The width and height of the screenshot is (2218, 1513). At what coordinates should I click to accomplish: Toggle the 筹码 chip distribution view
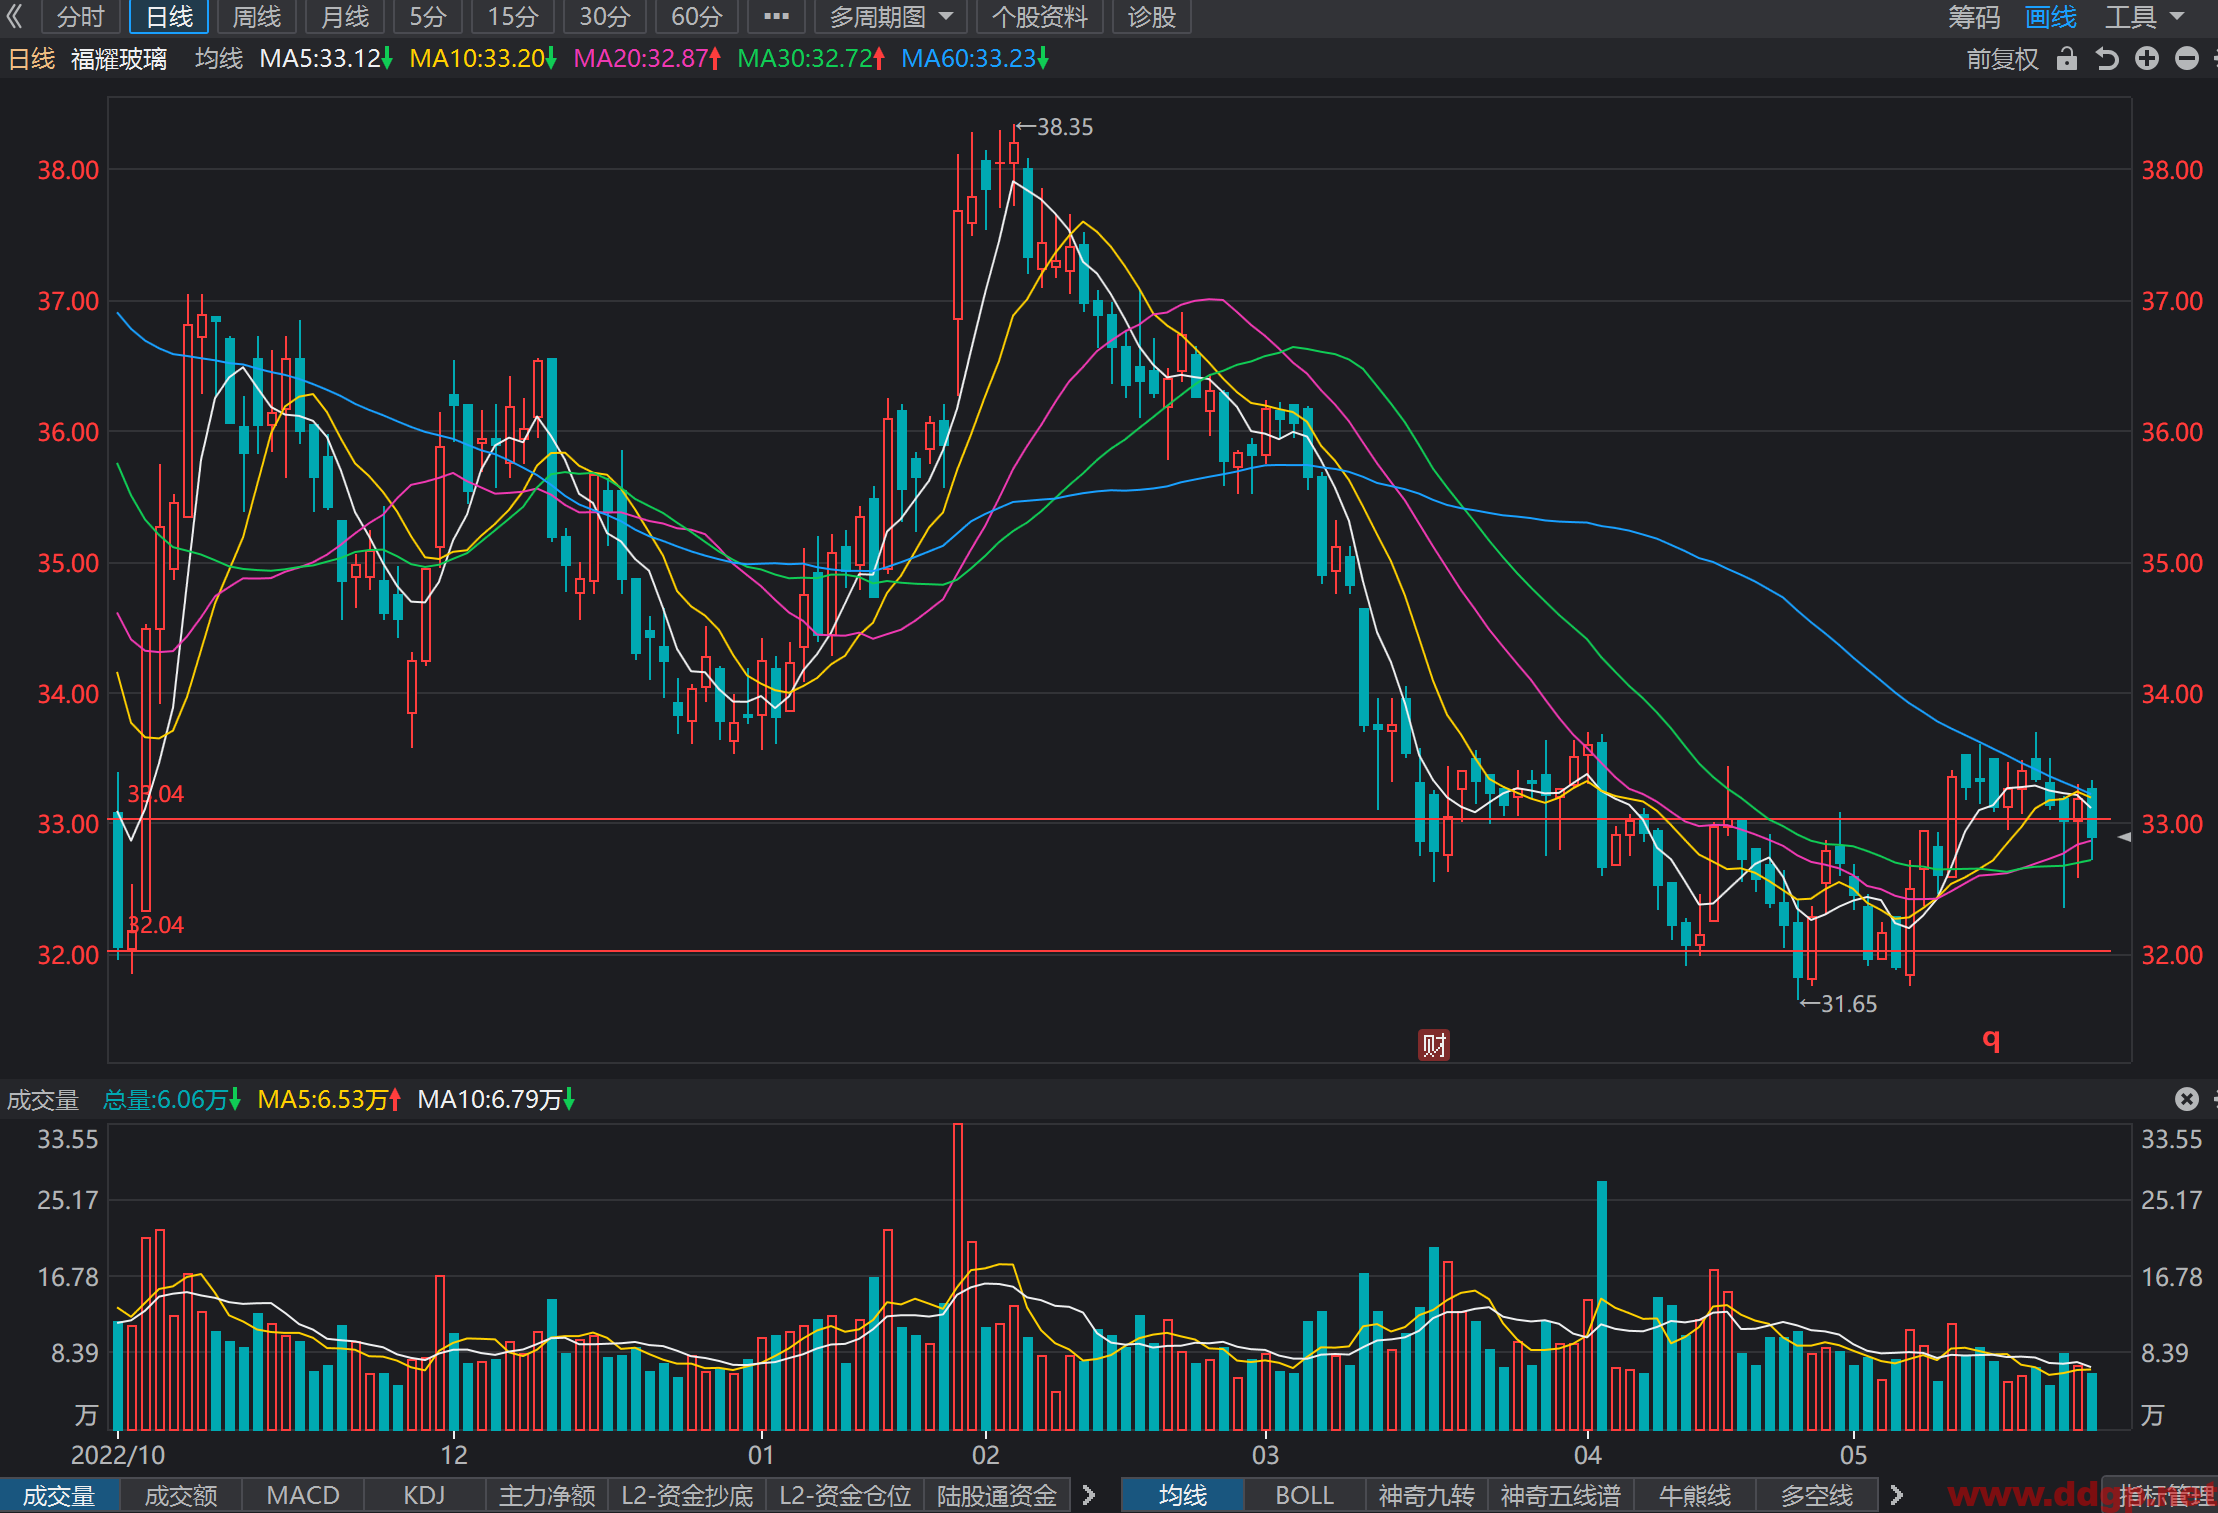1974,16
